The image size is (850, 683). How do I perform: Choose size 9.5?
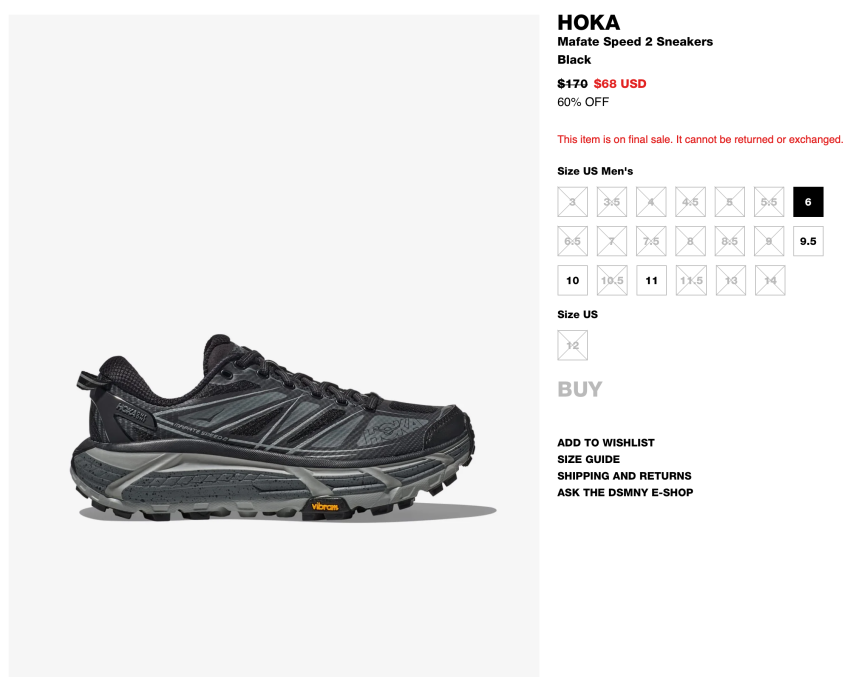click(x=808, y=241)
